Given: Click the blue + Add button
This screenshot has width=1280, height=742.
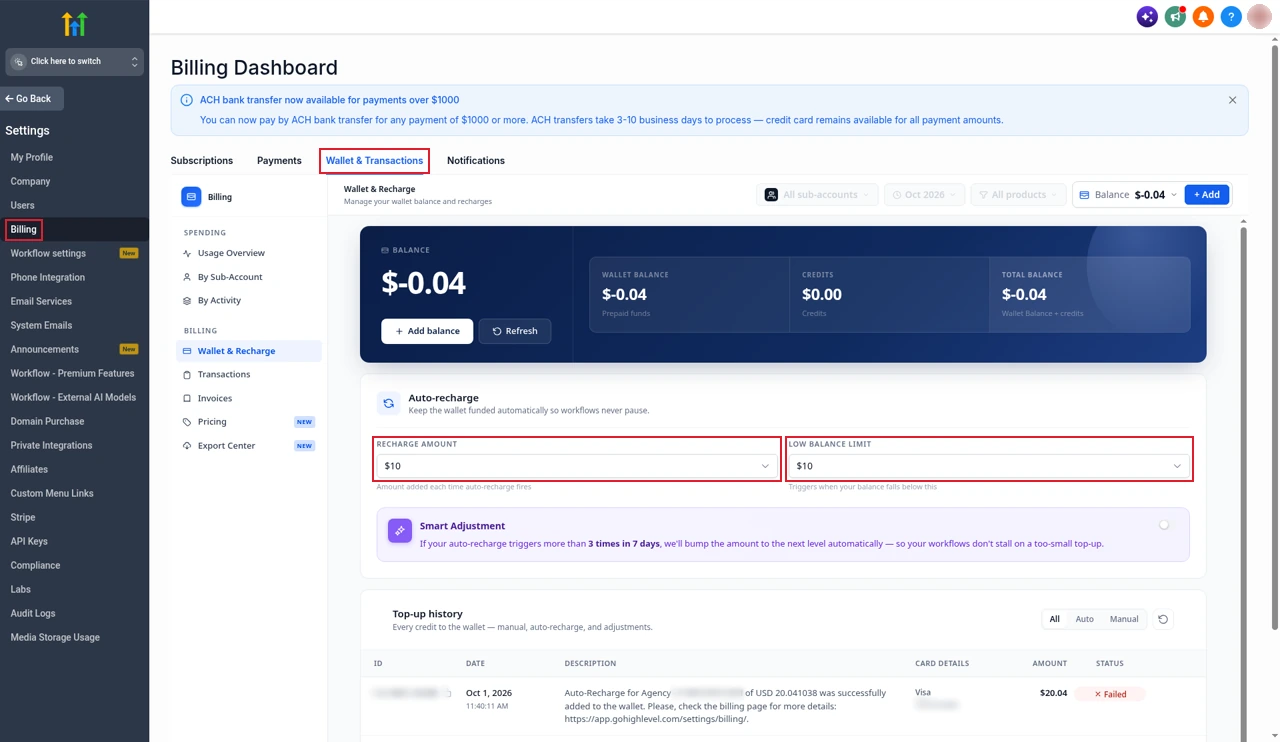Looking at the screenshot, I should coord(1207,195).
